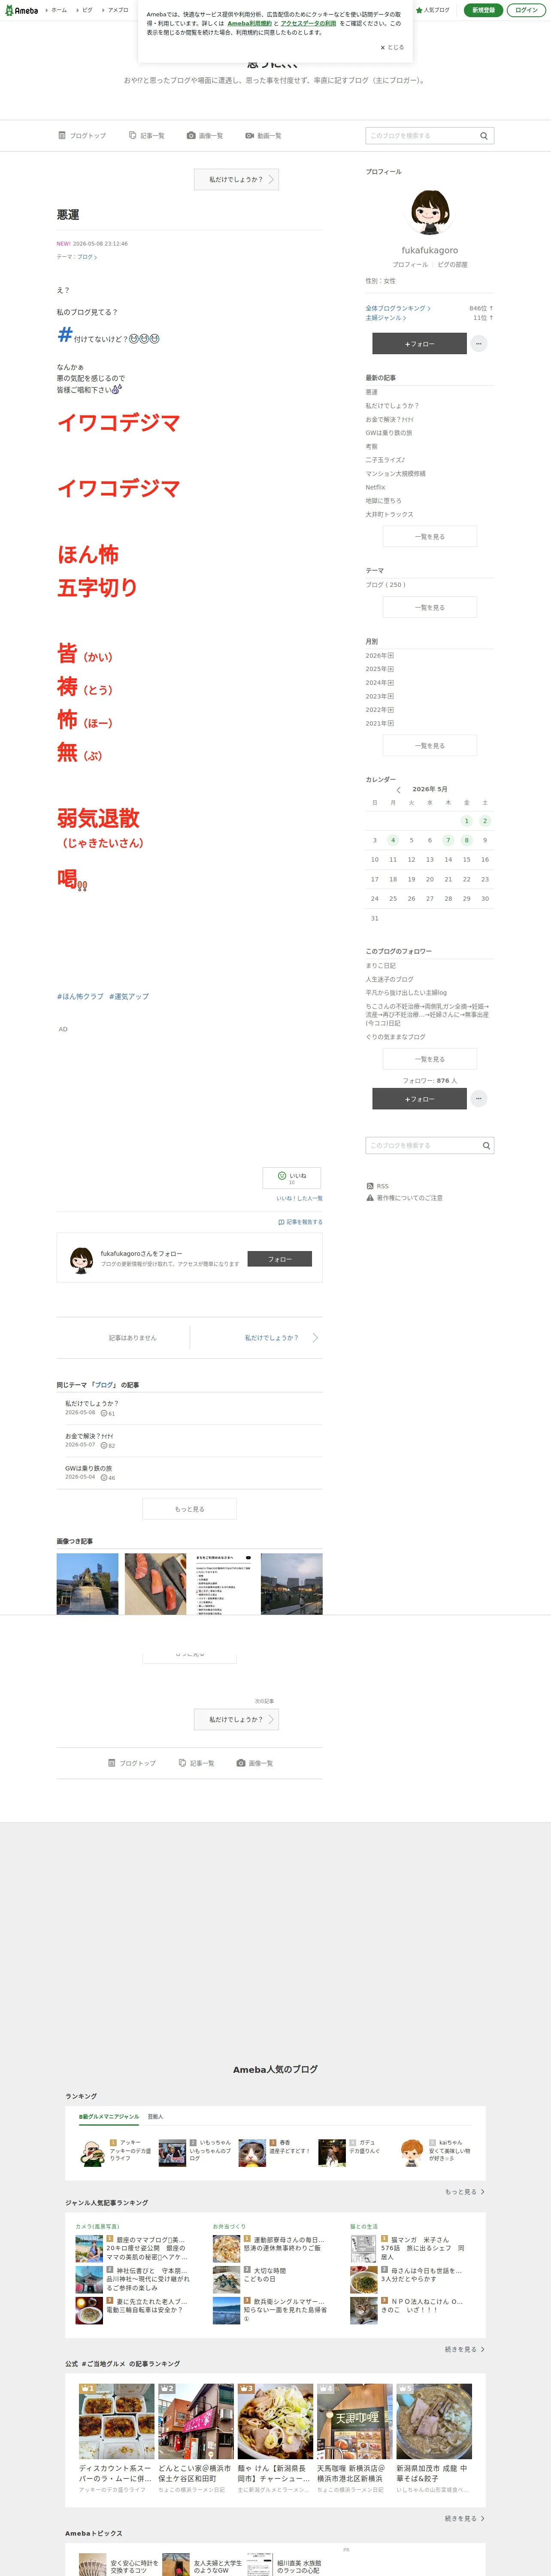
Task: Click the アクセスデータの利用 link in the cookie notice
Action: coord(309,23)
